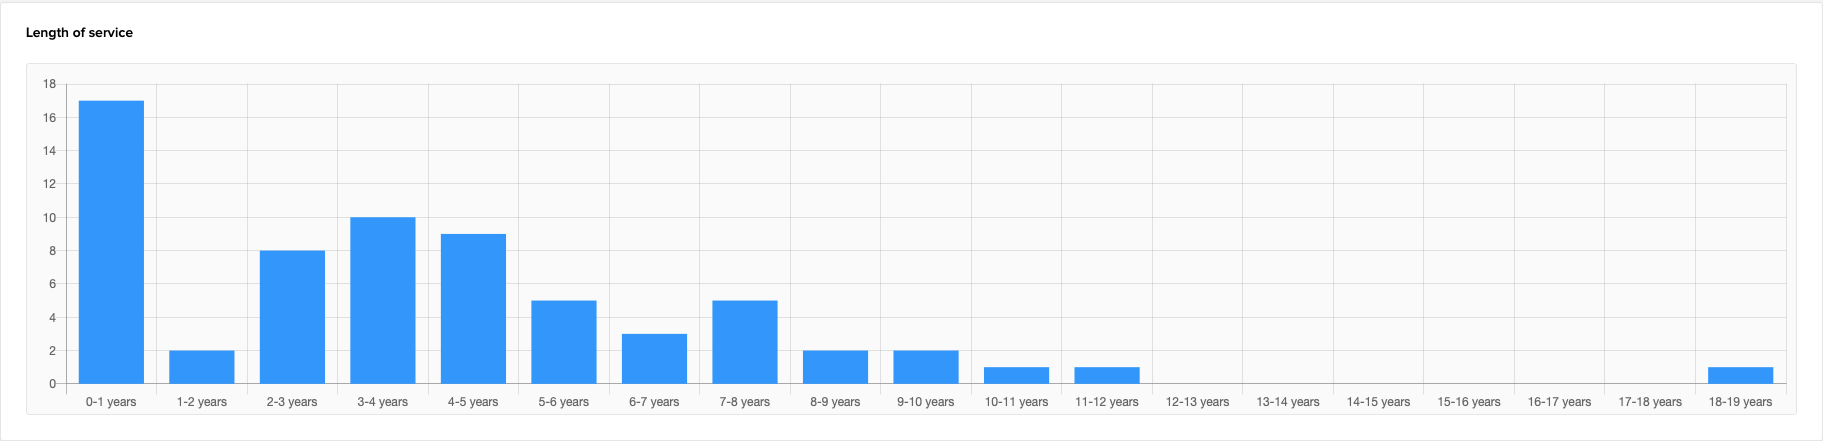
Task: Click the 0-1 years bar
Action: point(111,242)
